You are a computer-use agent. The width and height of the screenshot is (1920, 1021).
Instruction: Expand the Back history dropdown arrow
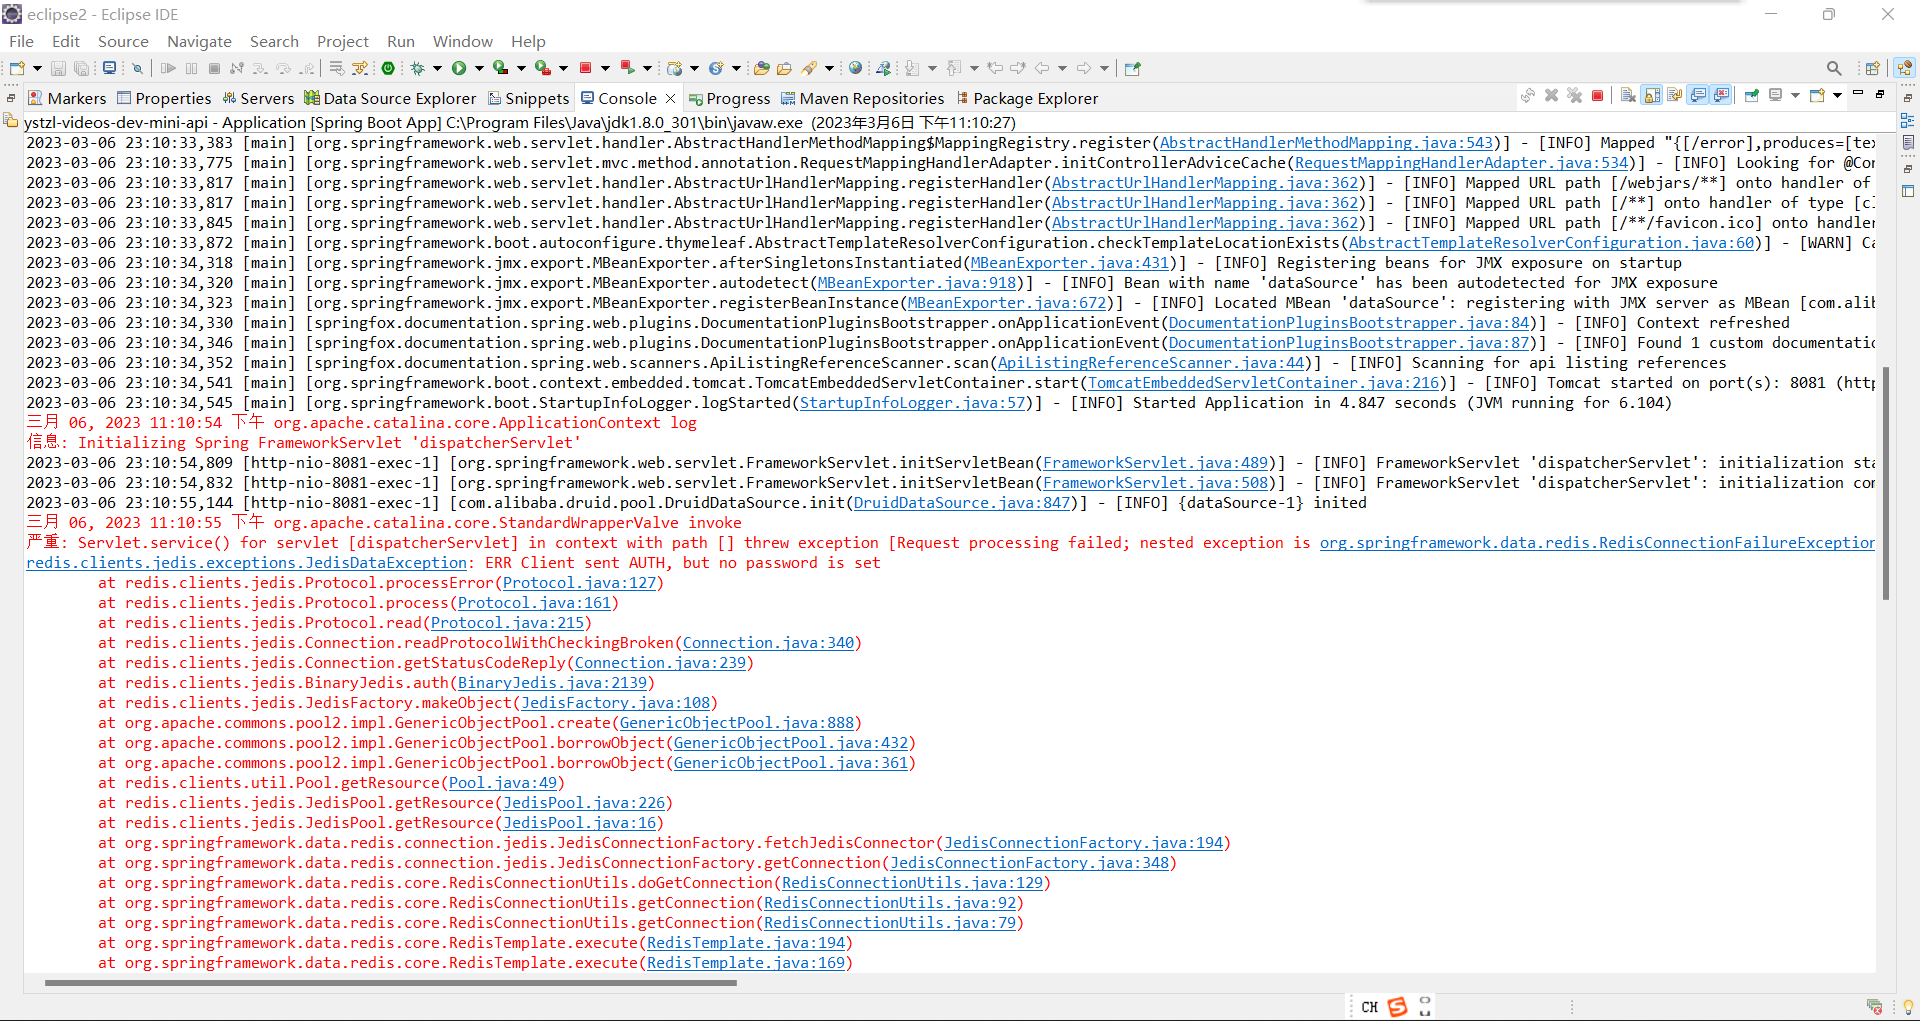(1062, 68)
